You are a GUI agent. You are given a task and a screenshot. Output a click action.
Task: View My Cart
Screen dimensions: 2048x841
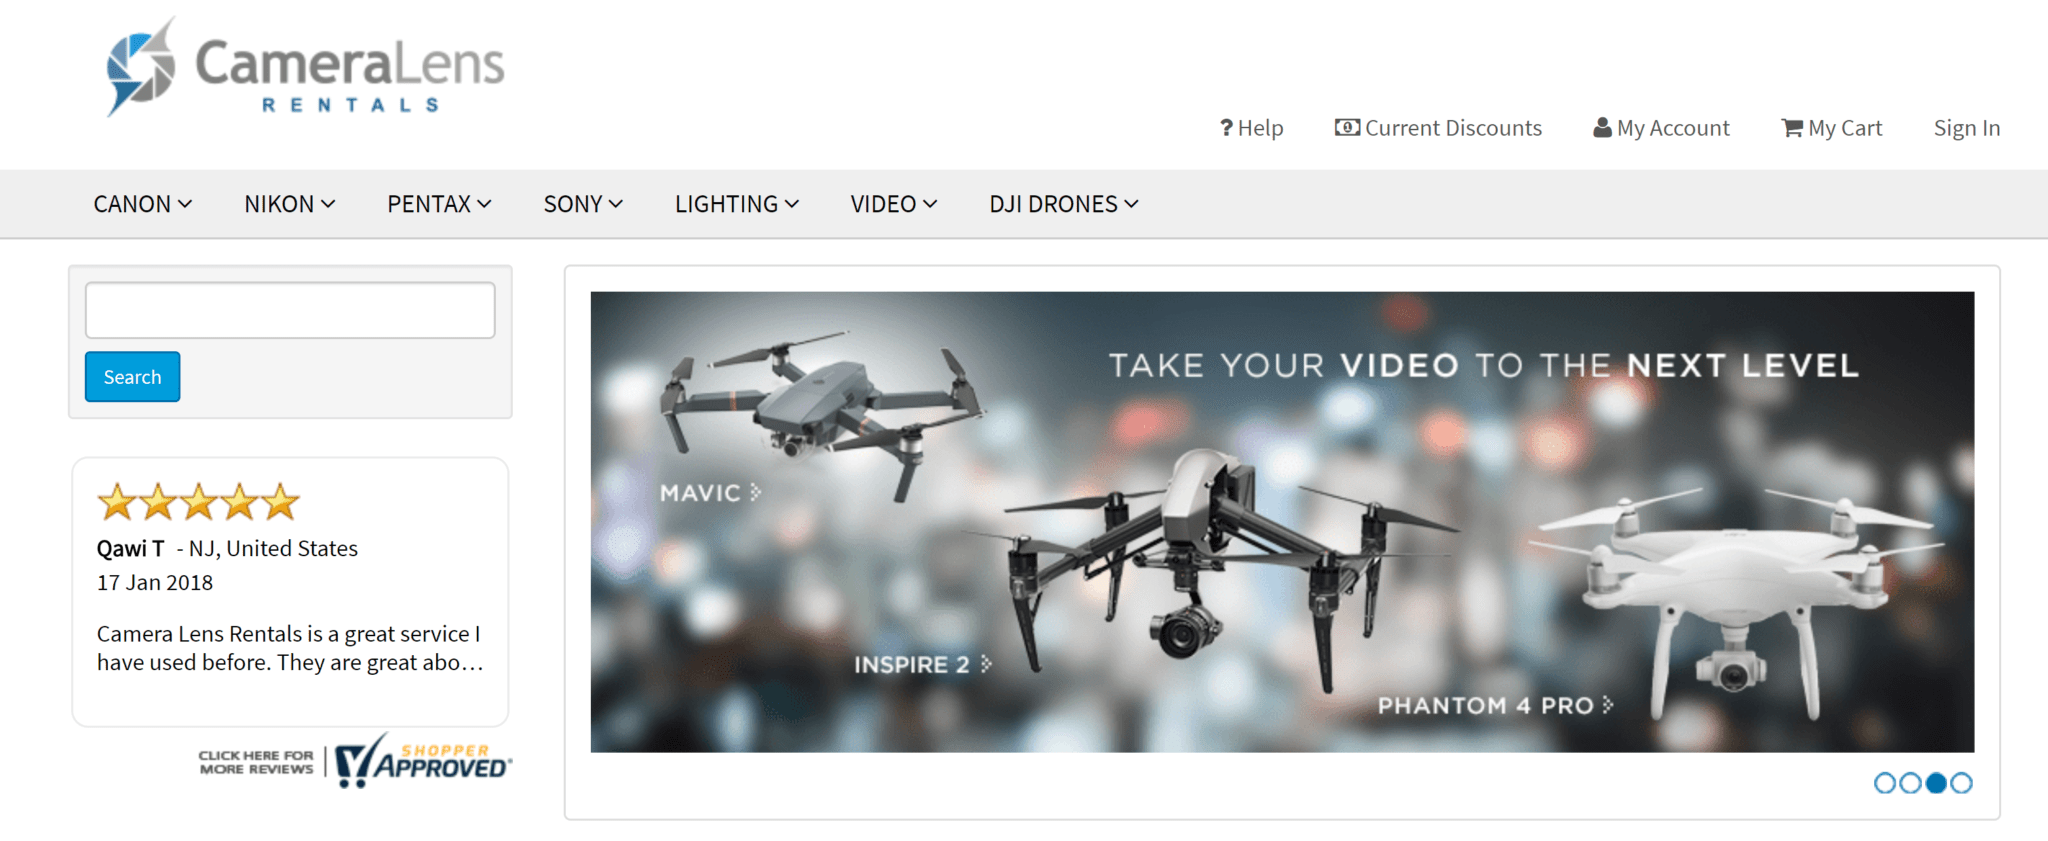[x=1831, y=128]
